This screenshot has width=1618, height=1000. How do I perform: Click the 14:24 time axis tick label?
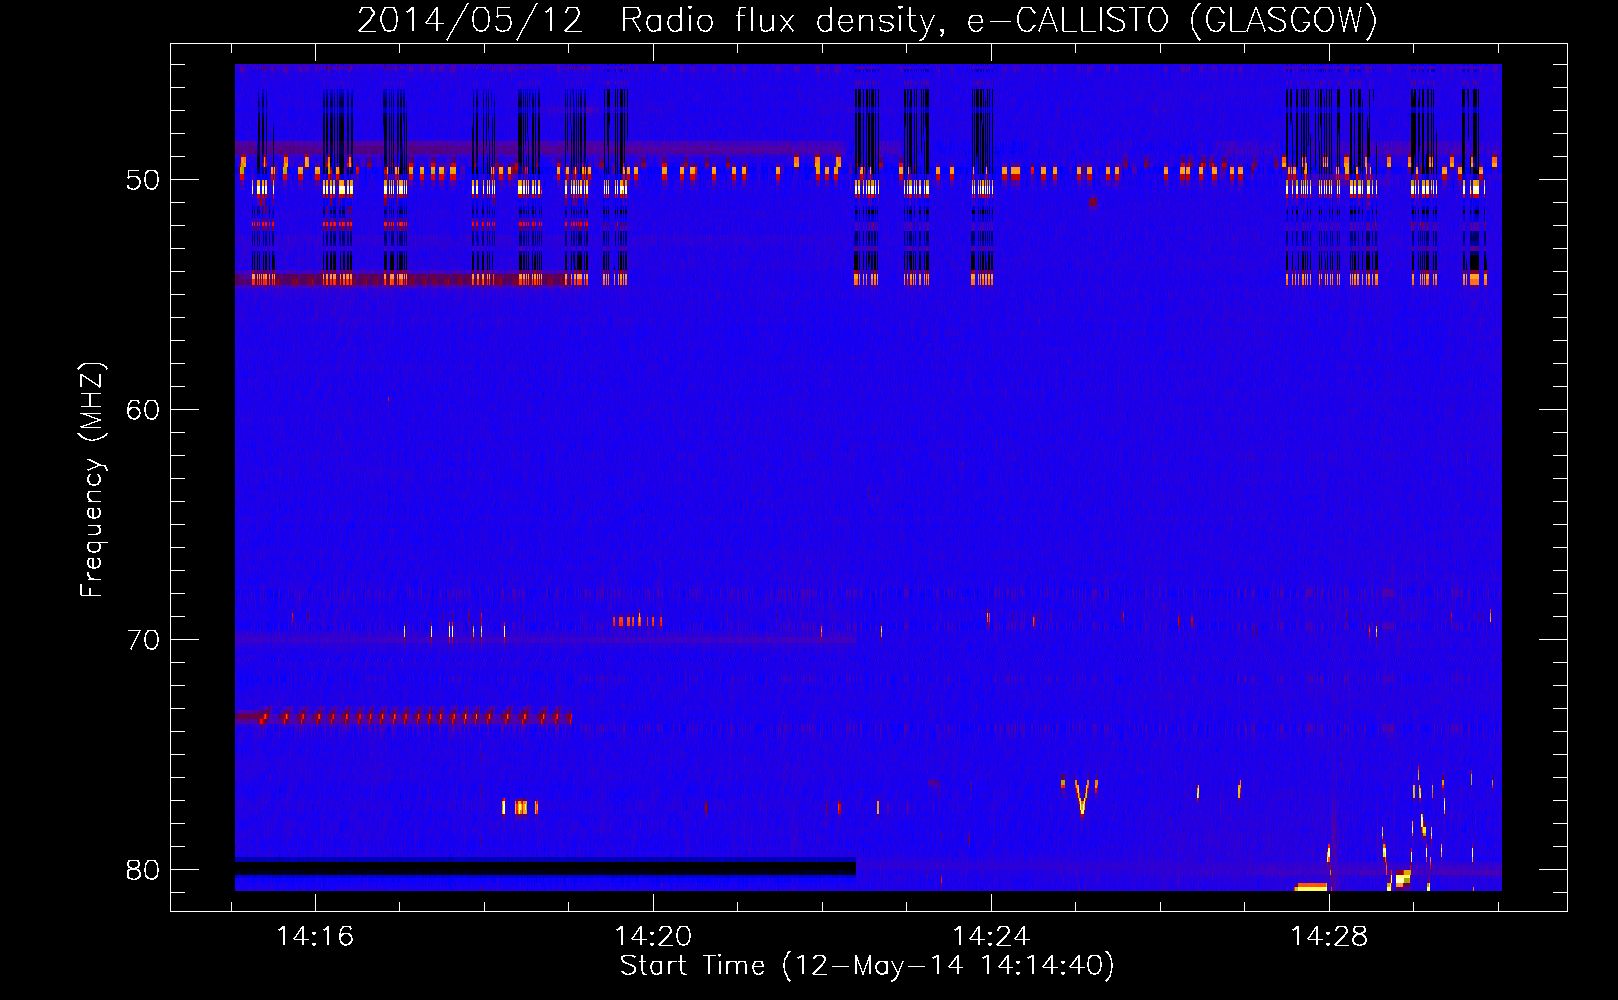[x=991, y=936]
